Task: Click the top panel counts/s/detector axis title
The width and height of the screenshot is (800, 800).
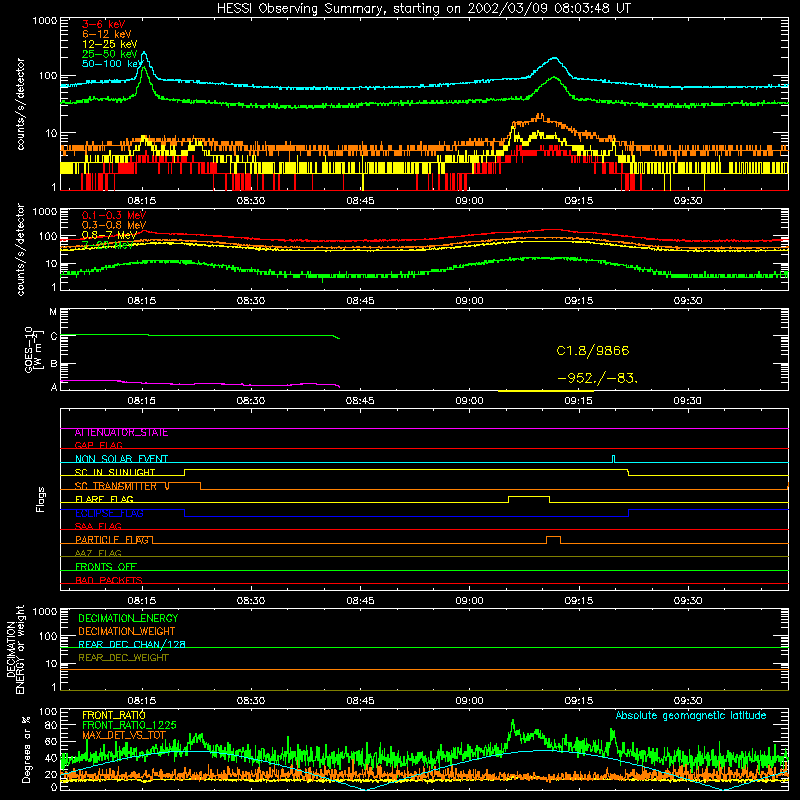Action: [21, 104]
